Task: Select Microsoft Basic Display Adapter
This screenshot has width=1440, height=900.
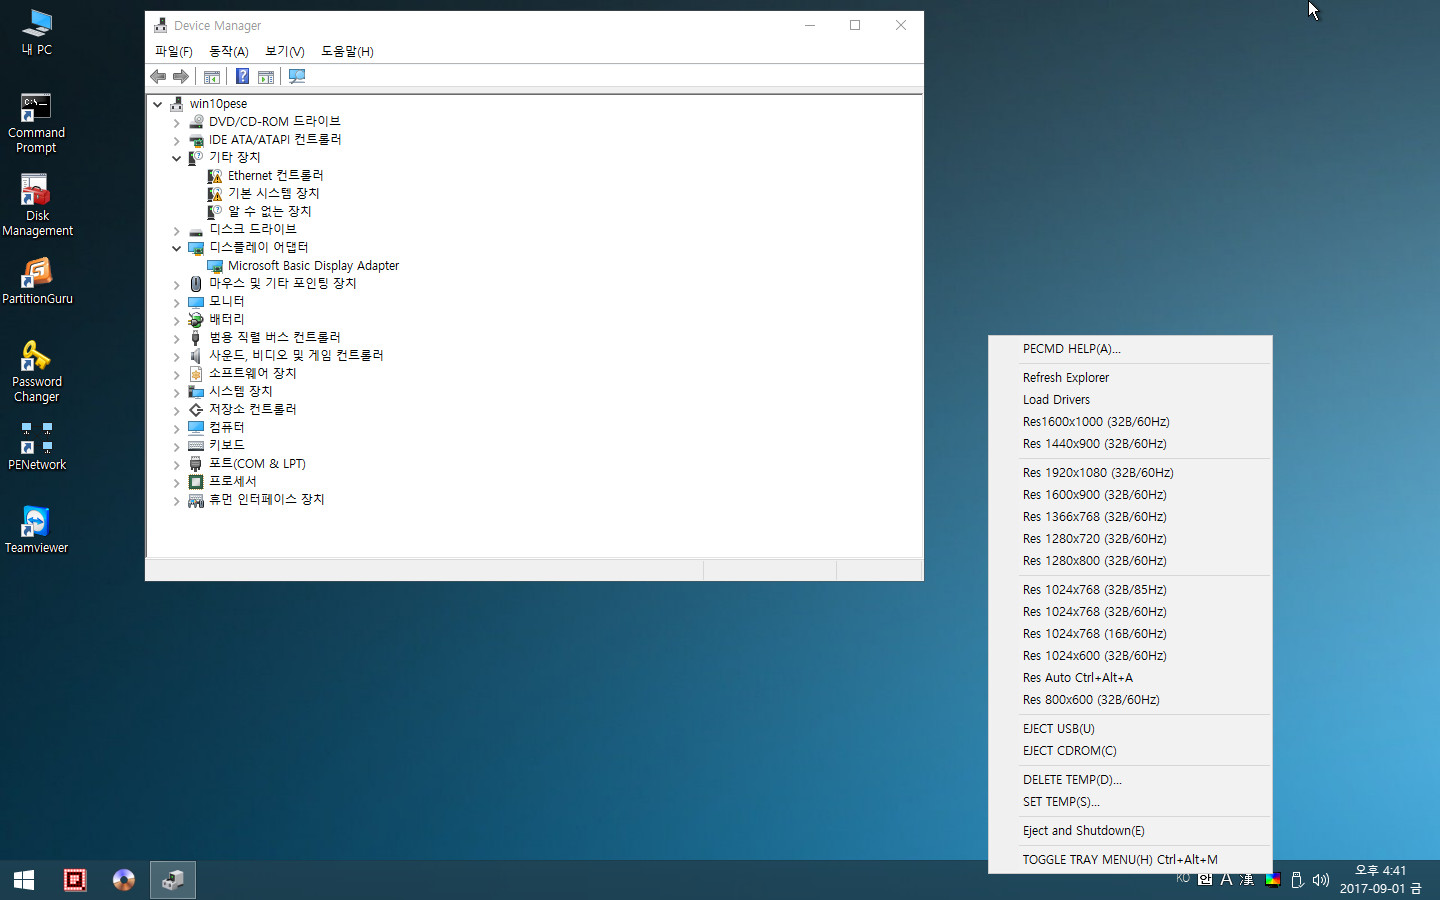Action: pos(313,266)
